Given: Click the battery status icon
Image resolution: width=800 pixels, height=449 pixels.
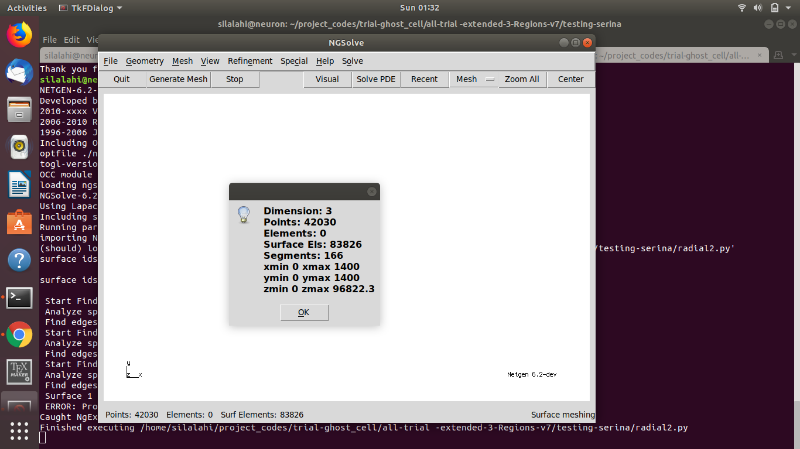Looking at the screenshot, I should 774,8.
